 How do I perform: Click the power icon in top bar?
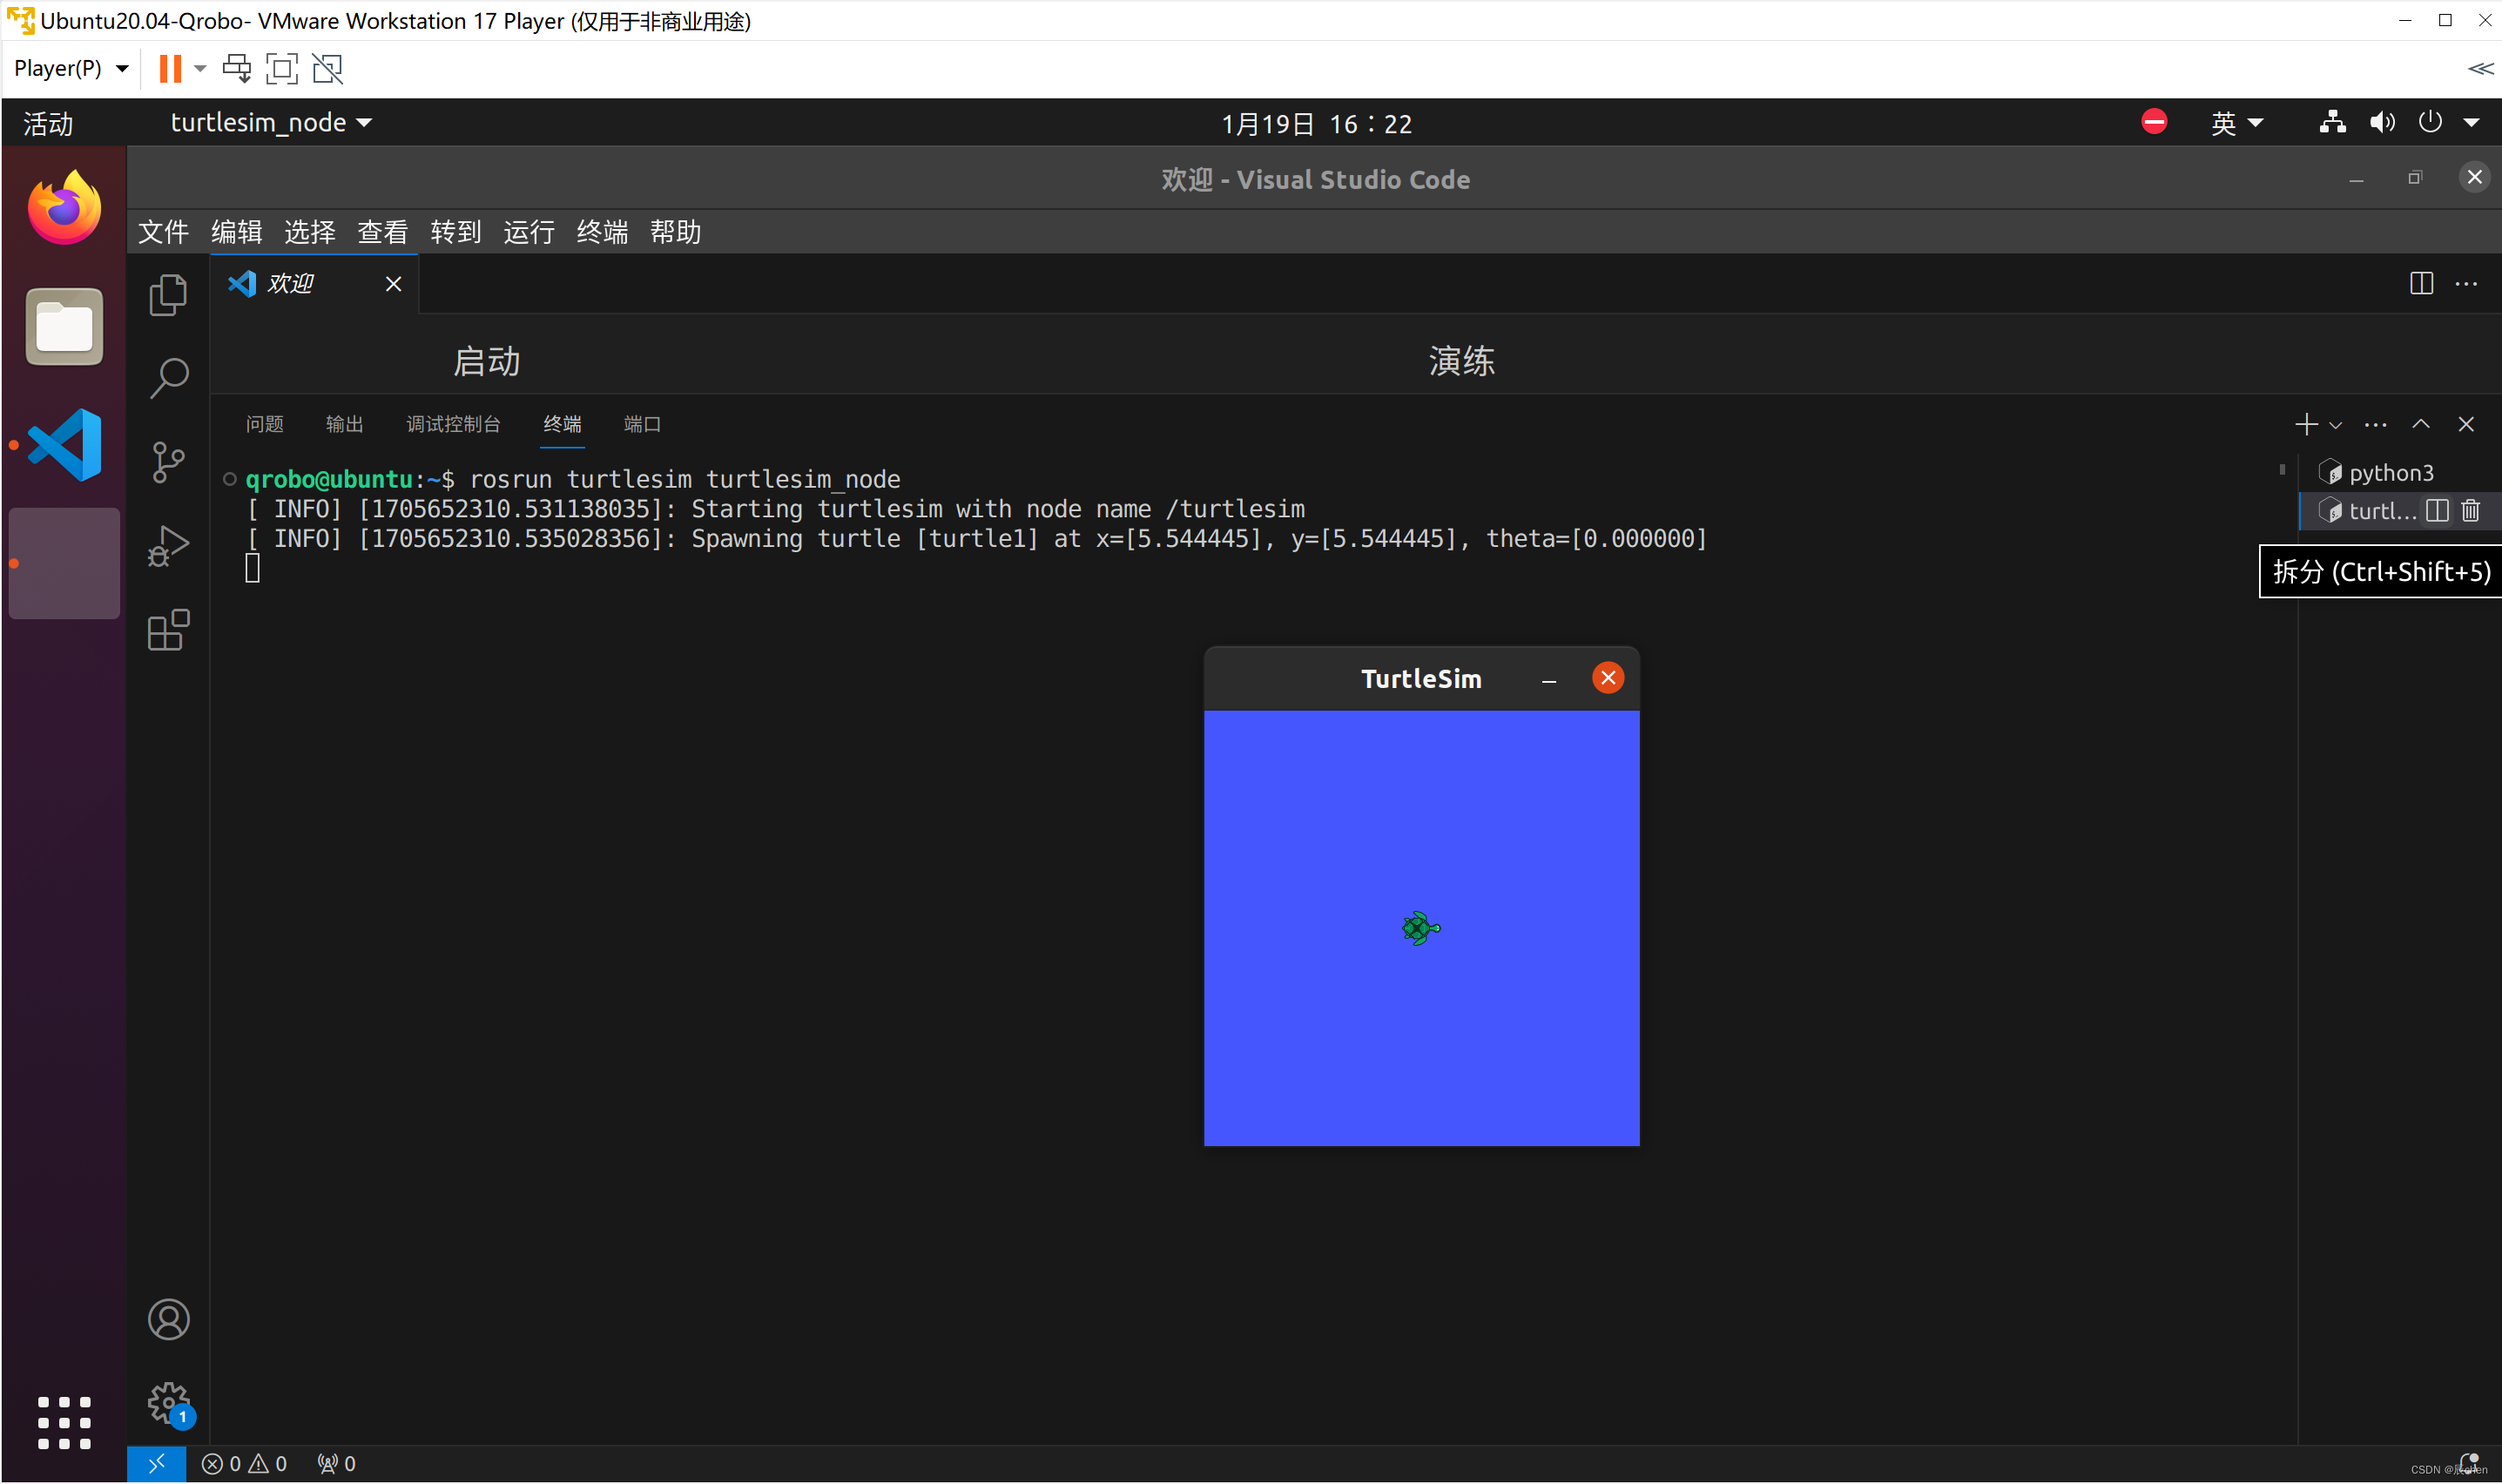[2429, 123]
